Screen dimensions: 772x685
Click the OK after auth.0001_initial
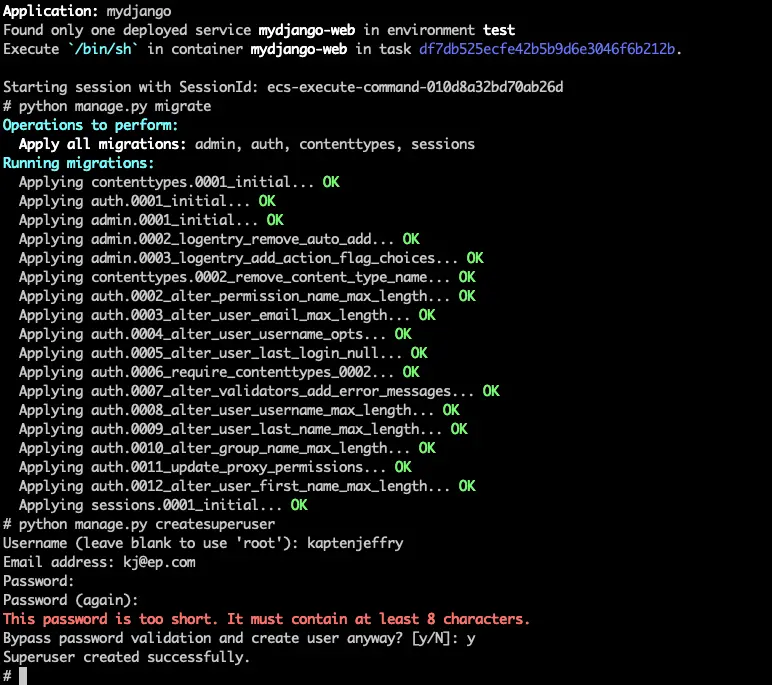(267, 201)
